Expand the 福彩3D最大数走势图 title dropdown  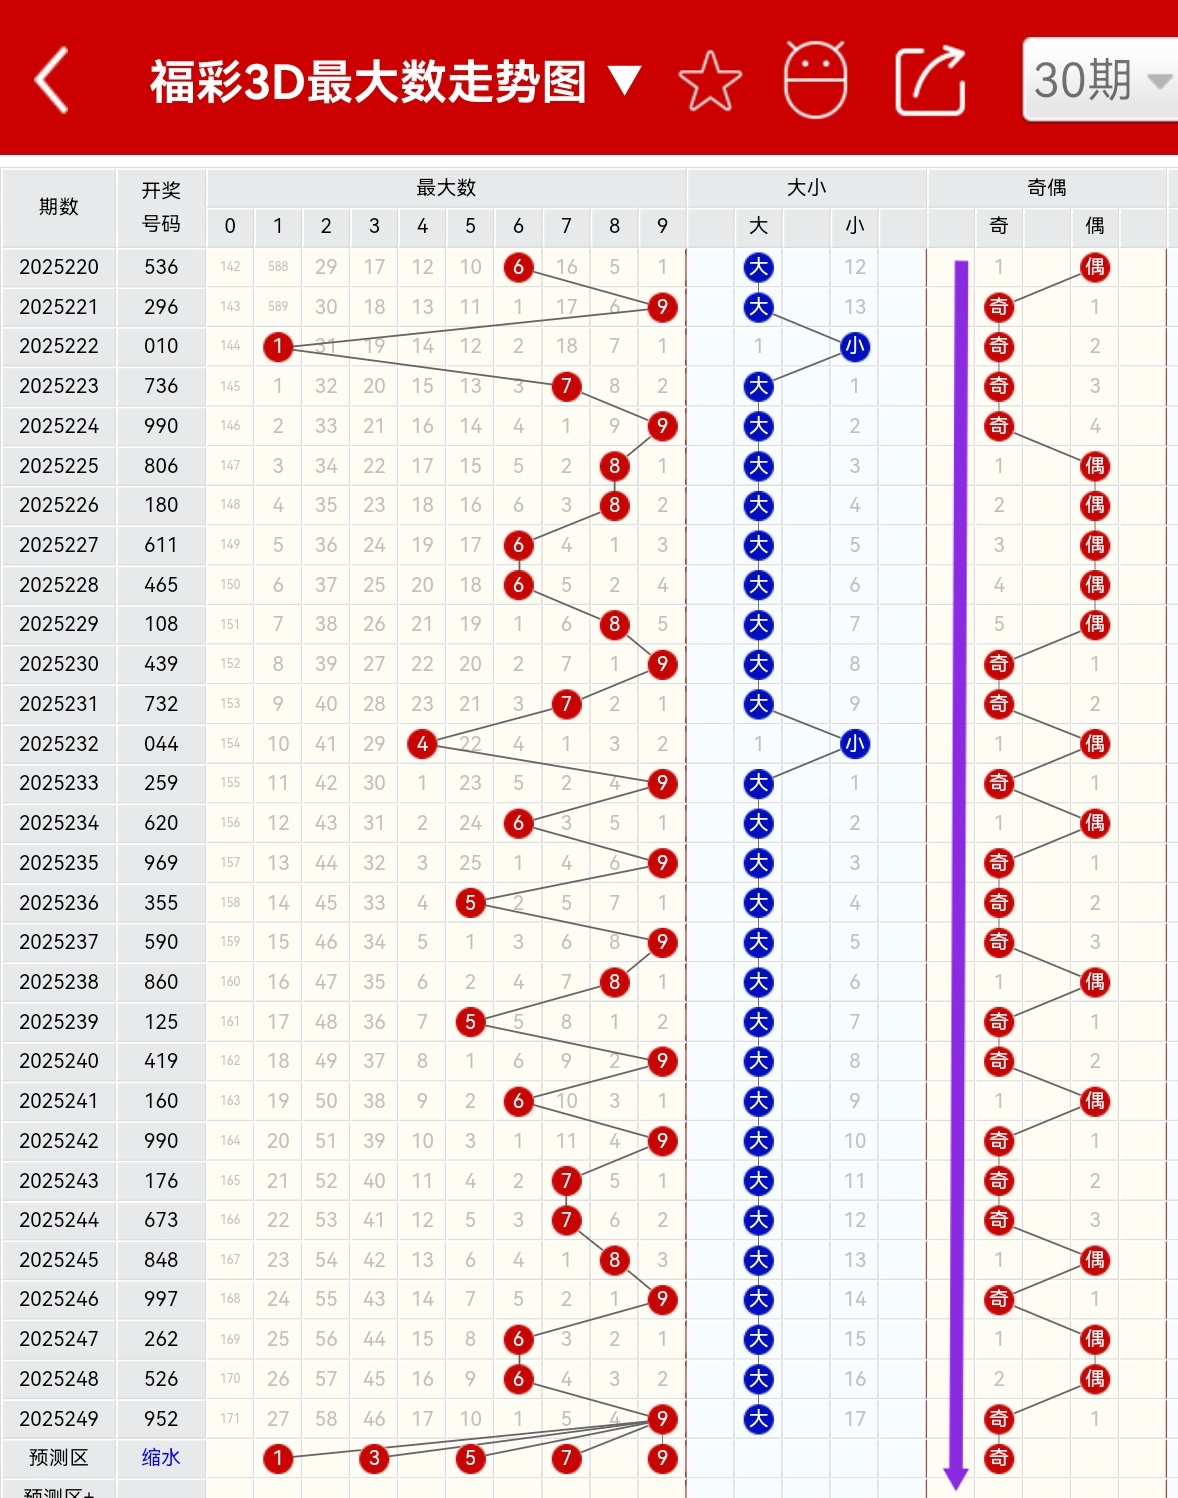624,80
